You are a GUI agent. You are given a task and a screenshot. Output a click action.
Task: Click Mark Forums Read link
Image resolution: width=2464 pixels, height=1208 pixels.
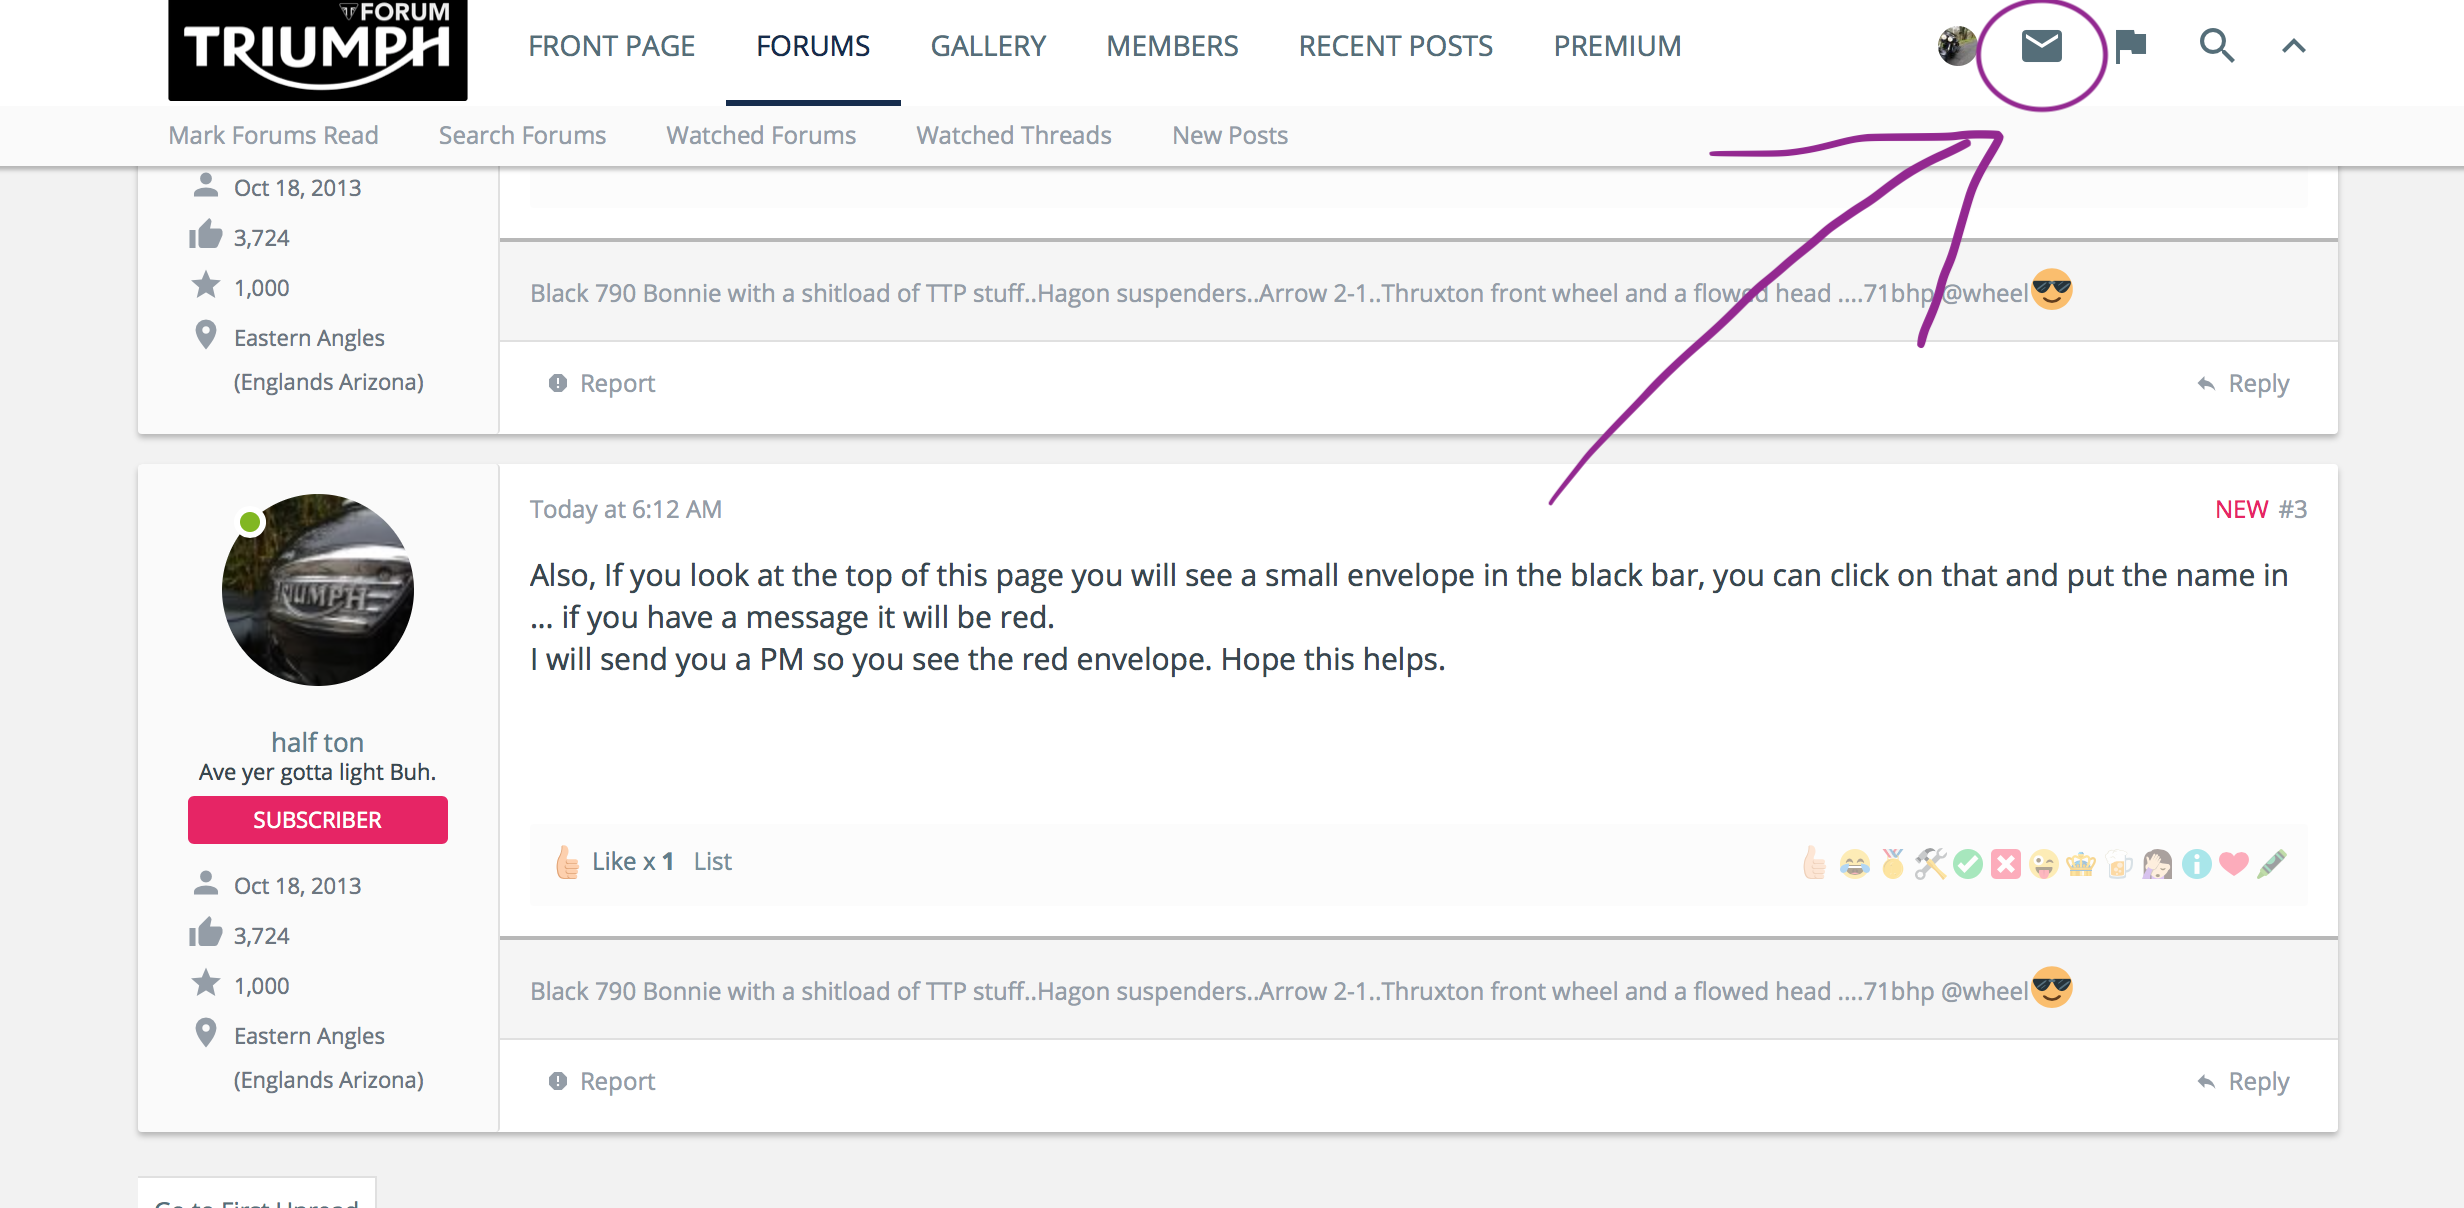(x=273, y=135)
